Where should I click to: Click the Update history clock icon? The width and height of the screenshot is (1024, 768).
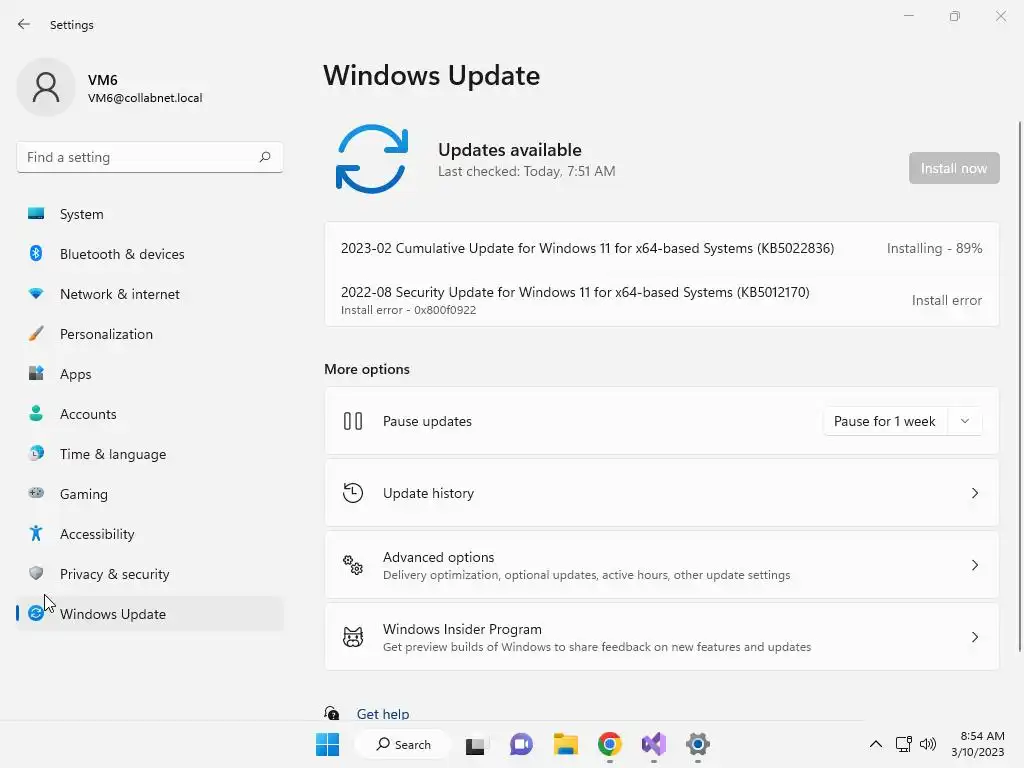(353, 493)
